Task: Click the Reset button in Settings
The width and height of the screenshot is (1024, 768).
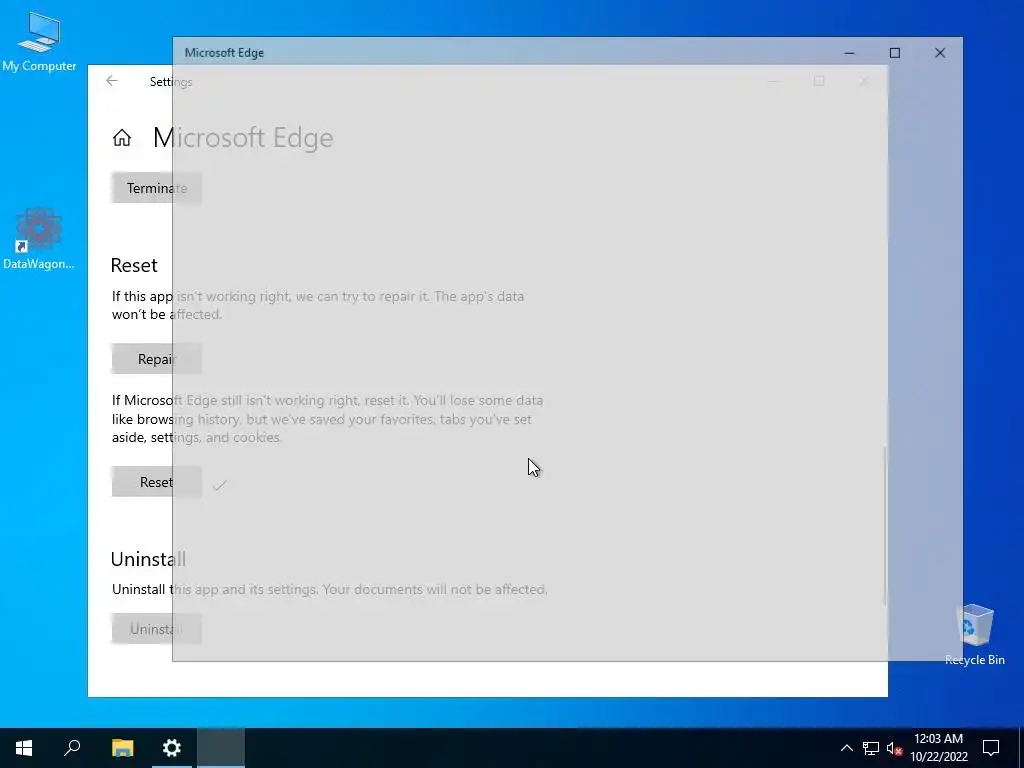Action: pos(157,482)
